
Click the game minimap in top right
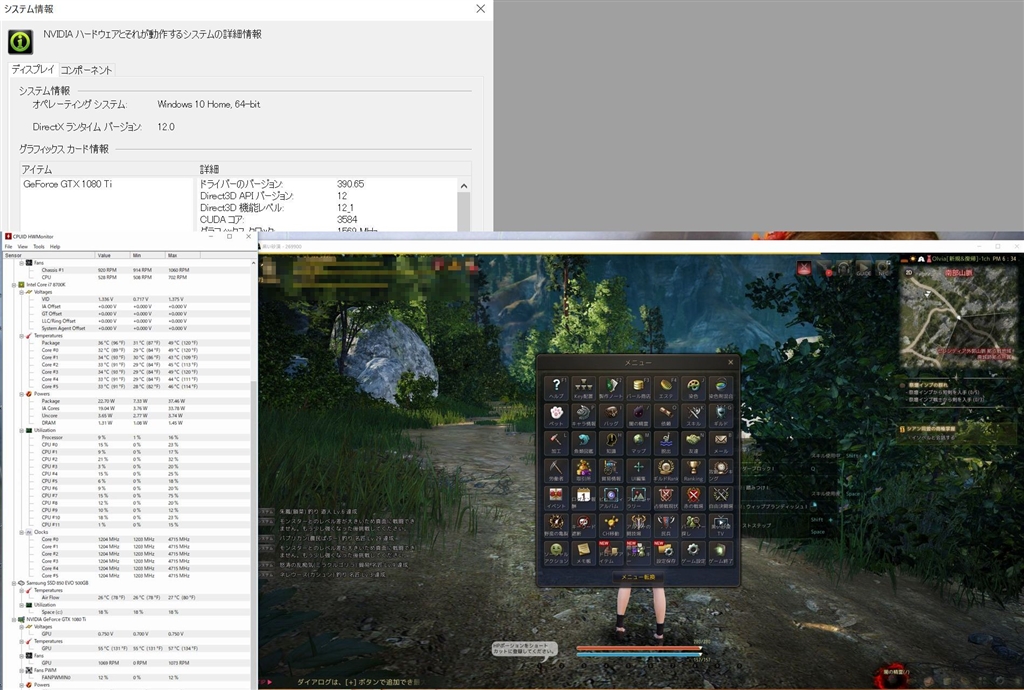(x=958, y=317)
